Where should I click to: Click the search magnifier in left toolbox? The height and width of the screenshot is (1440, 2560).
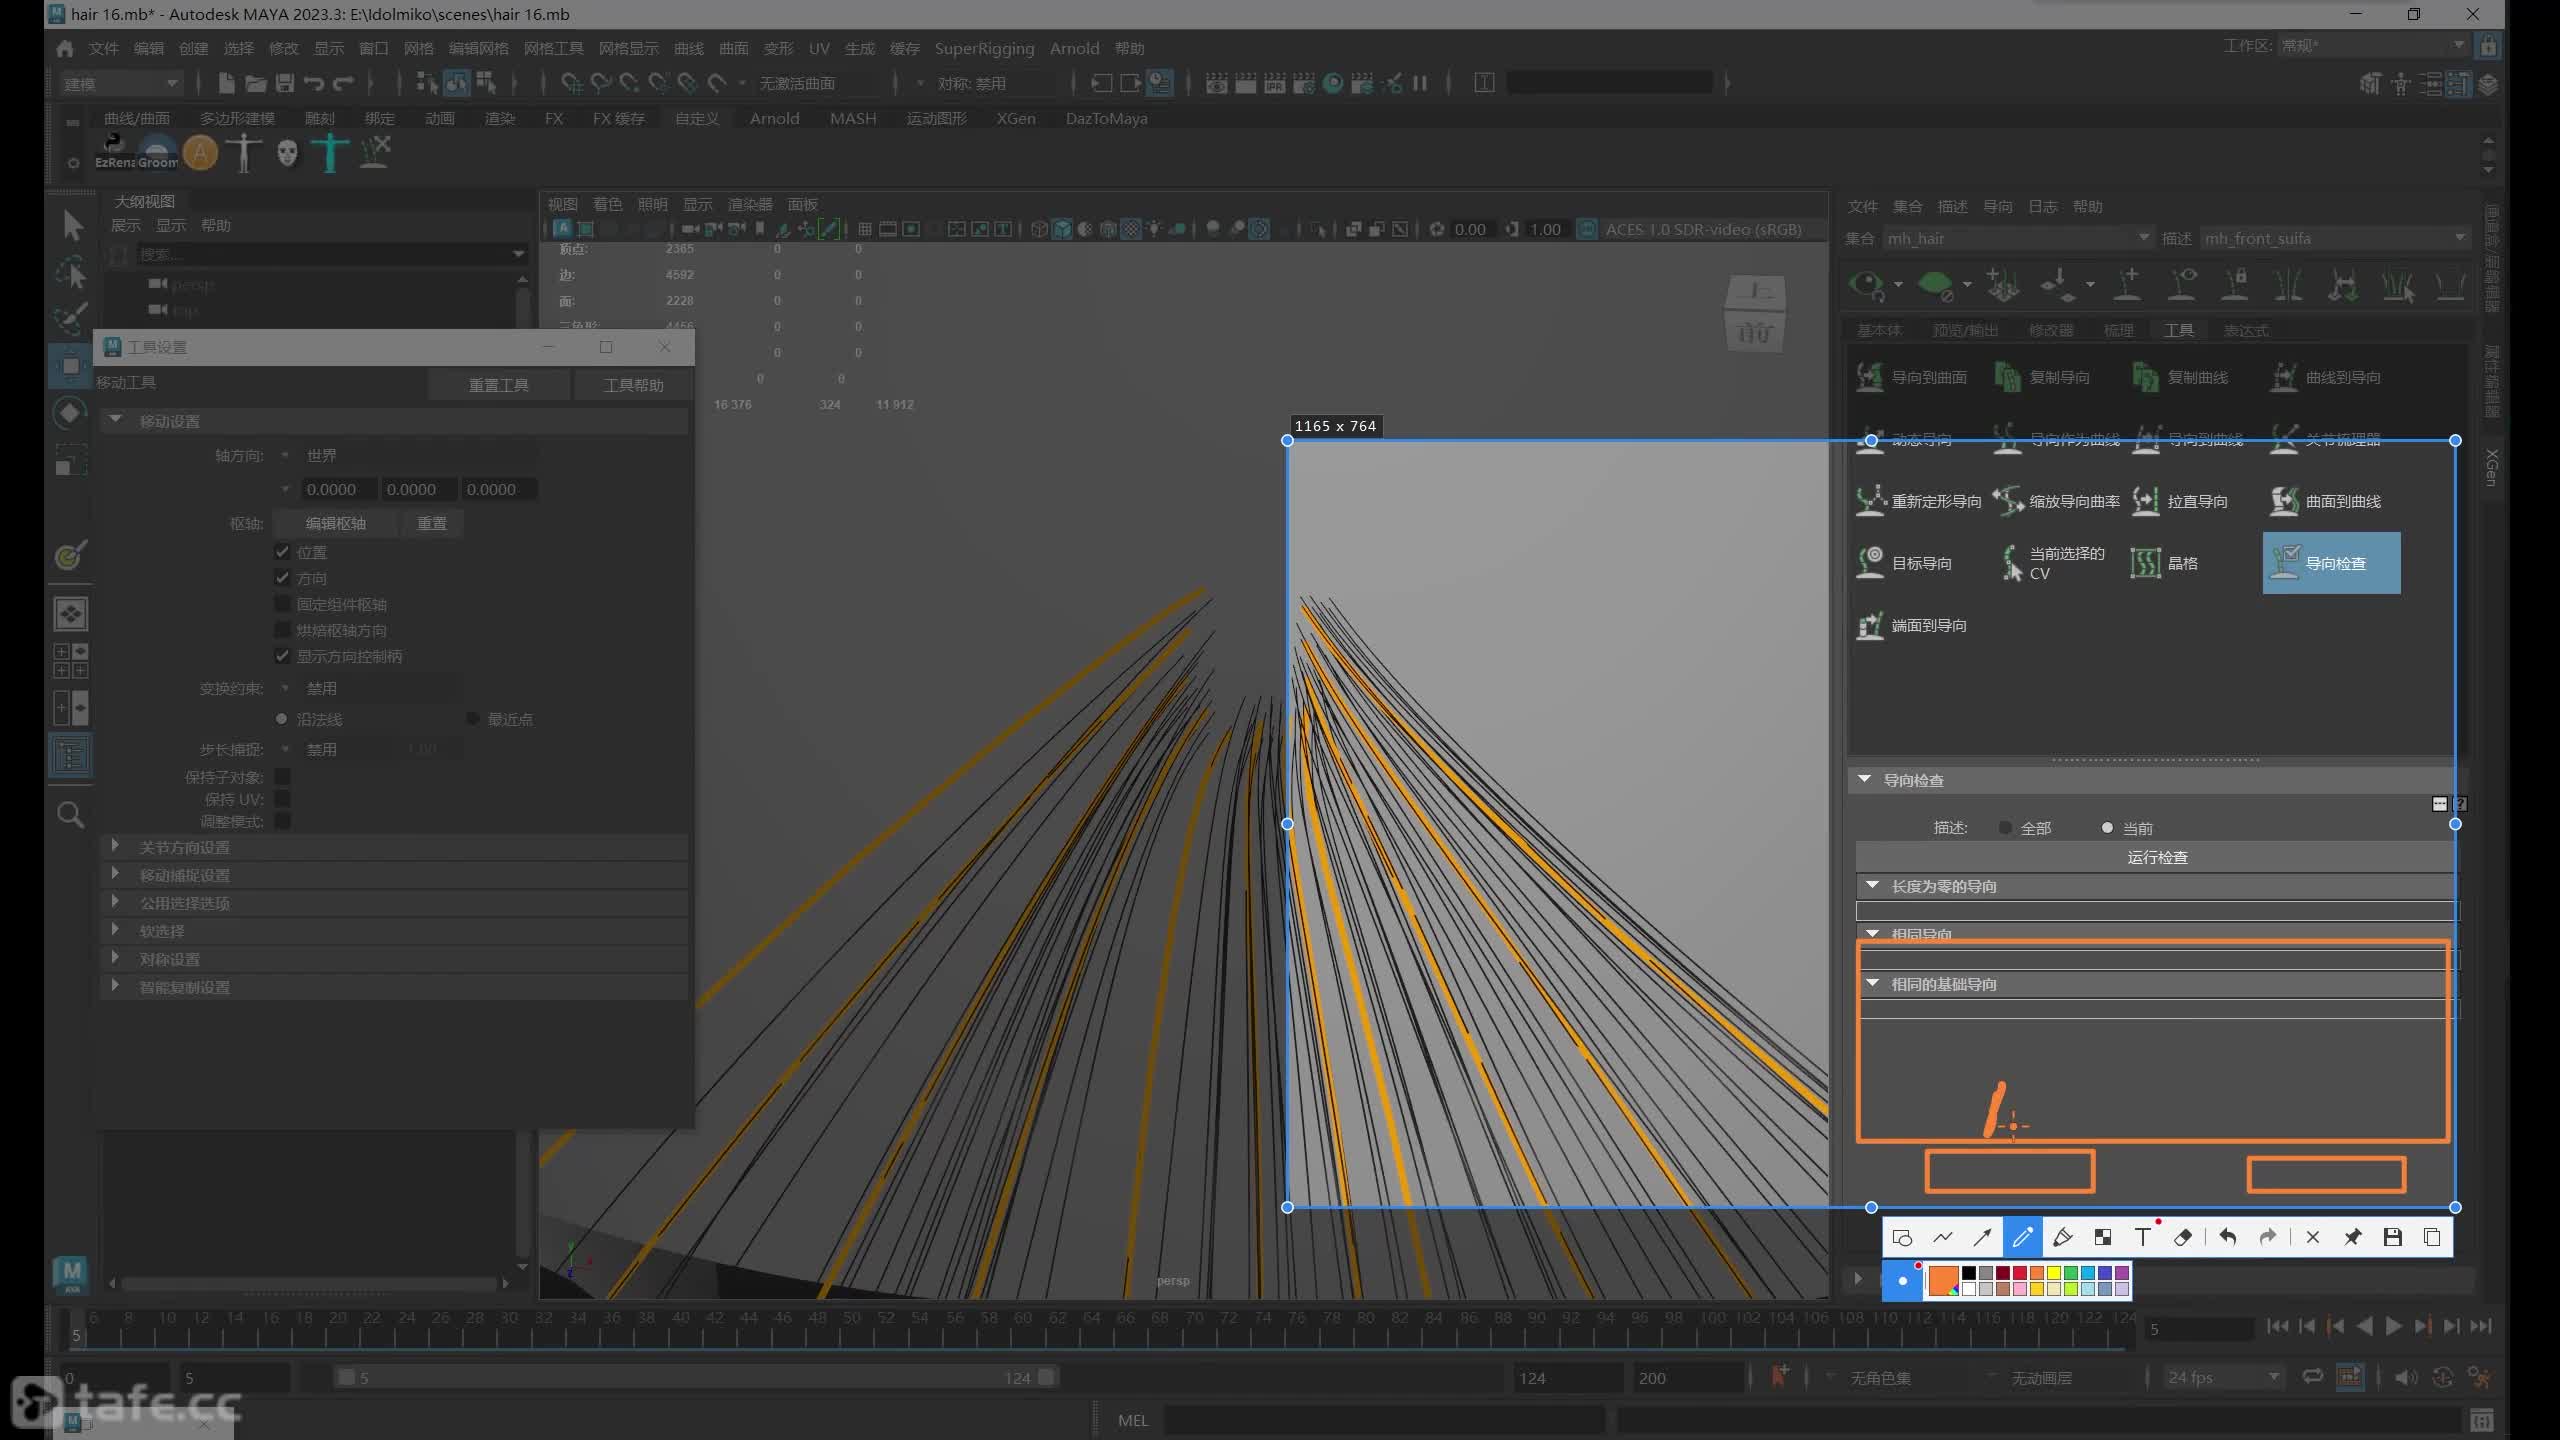70,815
